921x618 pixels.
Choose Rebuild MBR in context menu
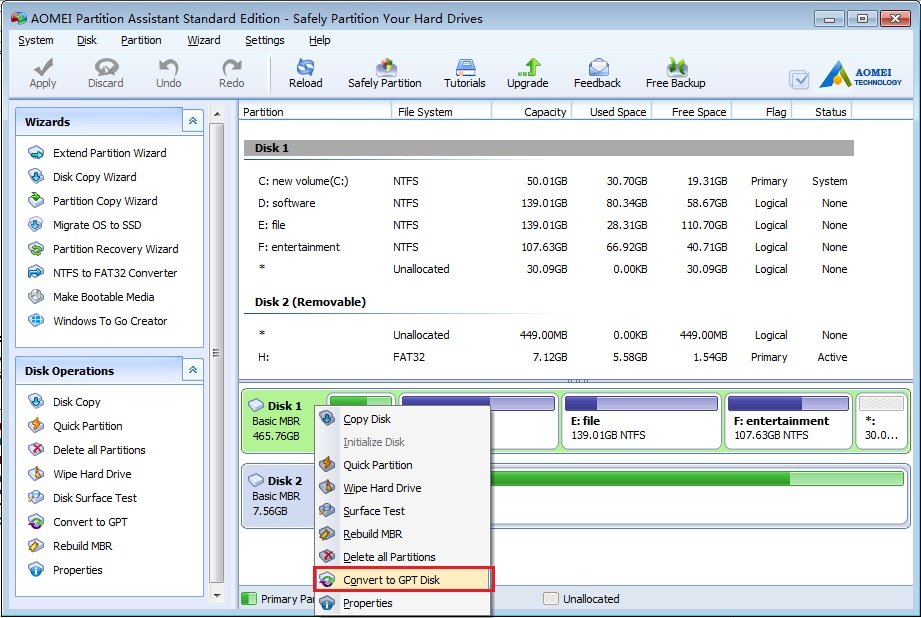tap(402, 534)
